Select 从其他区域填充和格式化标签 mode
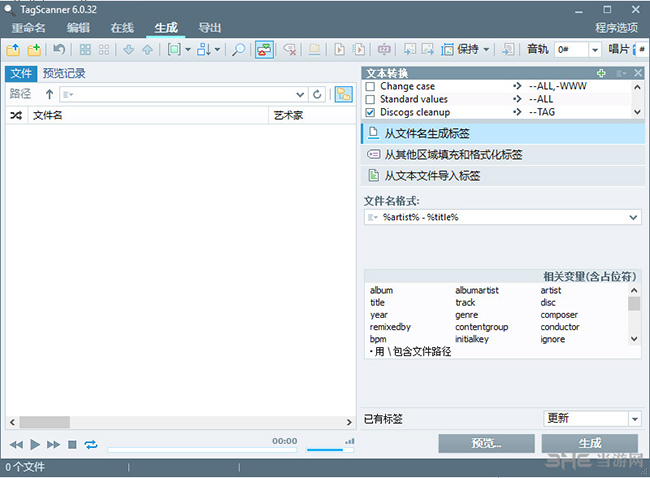This screenshot has width=650, height=478. tap(503, 155)
